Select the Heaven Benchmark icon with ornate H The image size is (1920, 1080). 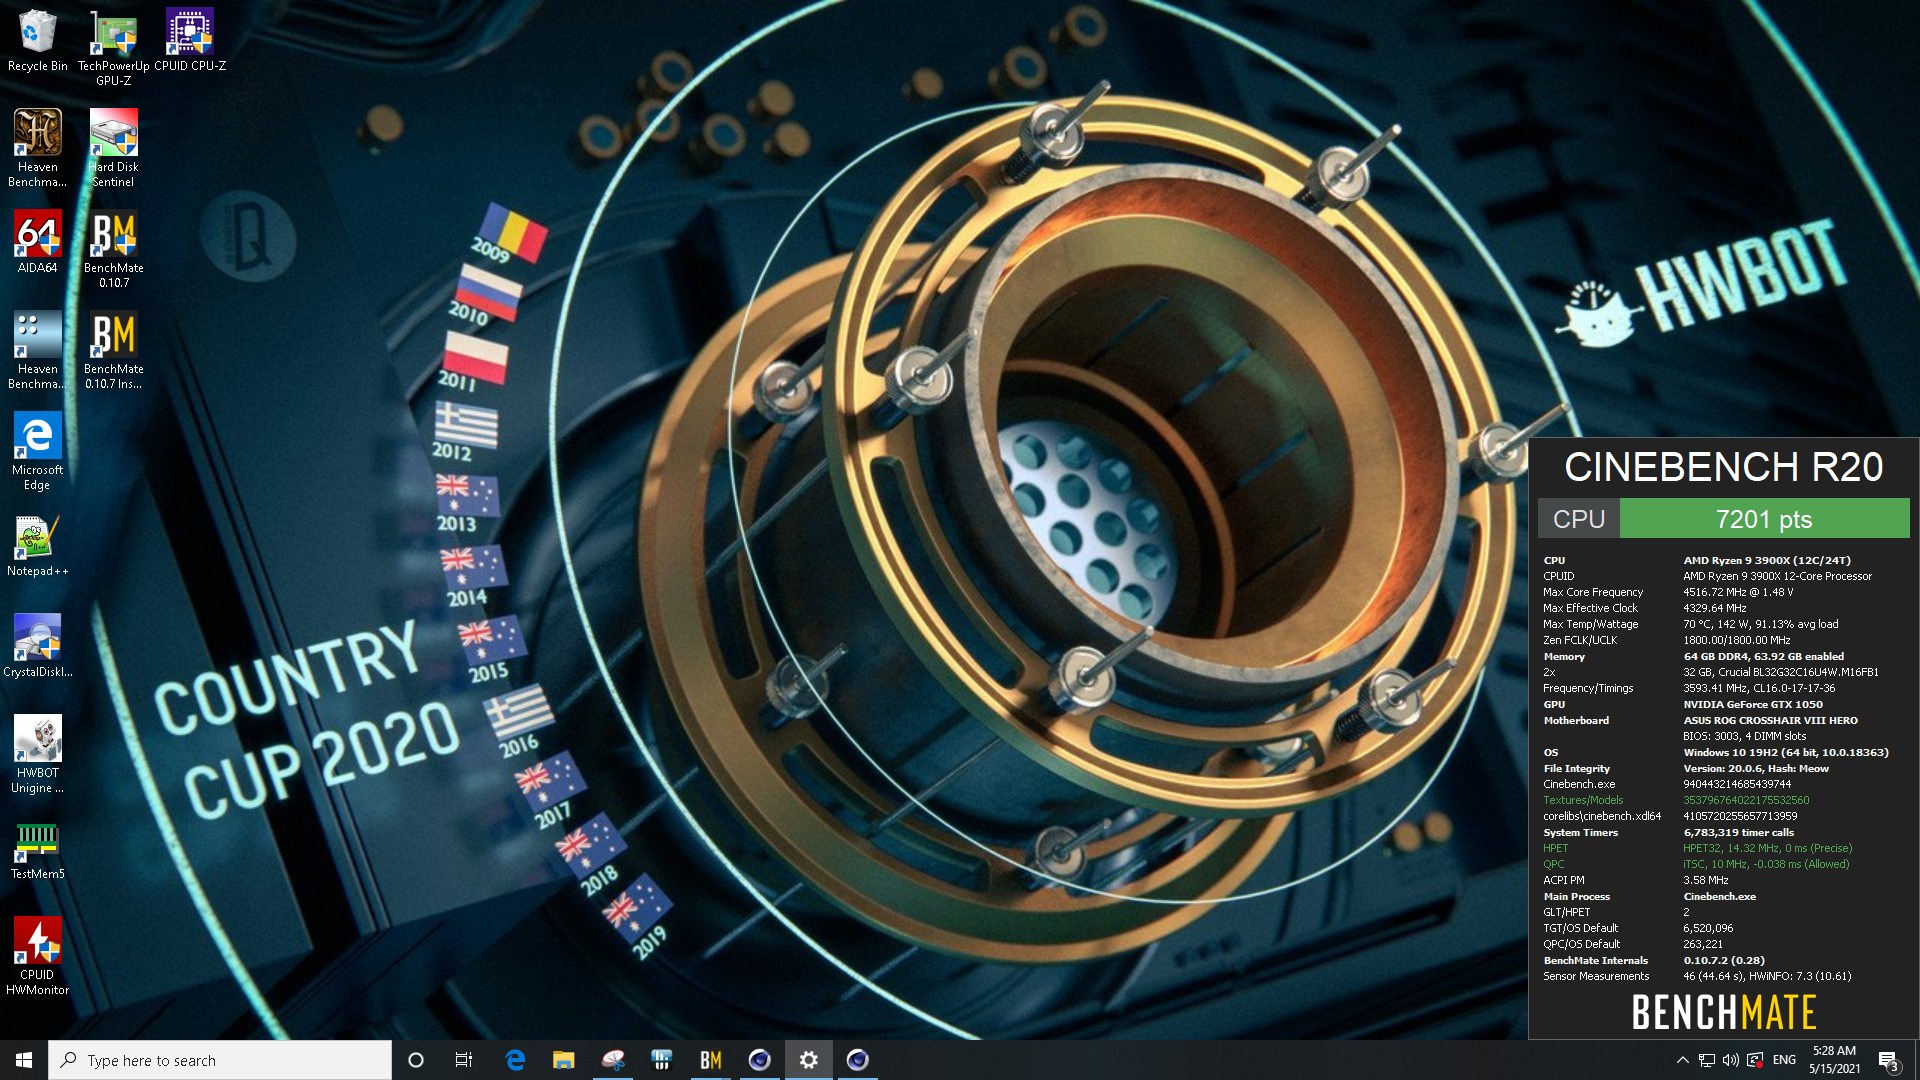(x=37, y=148)
